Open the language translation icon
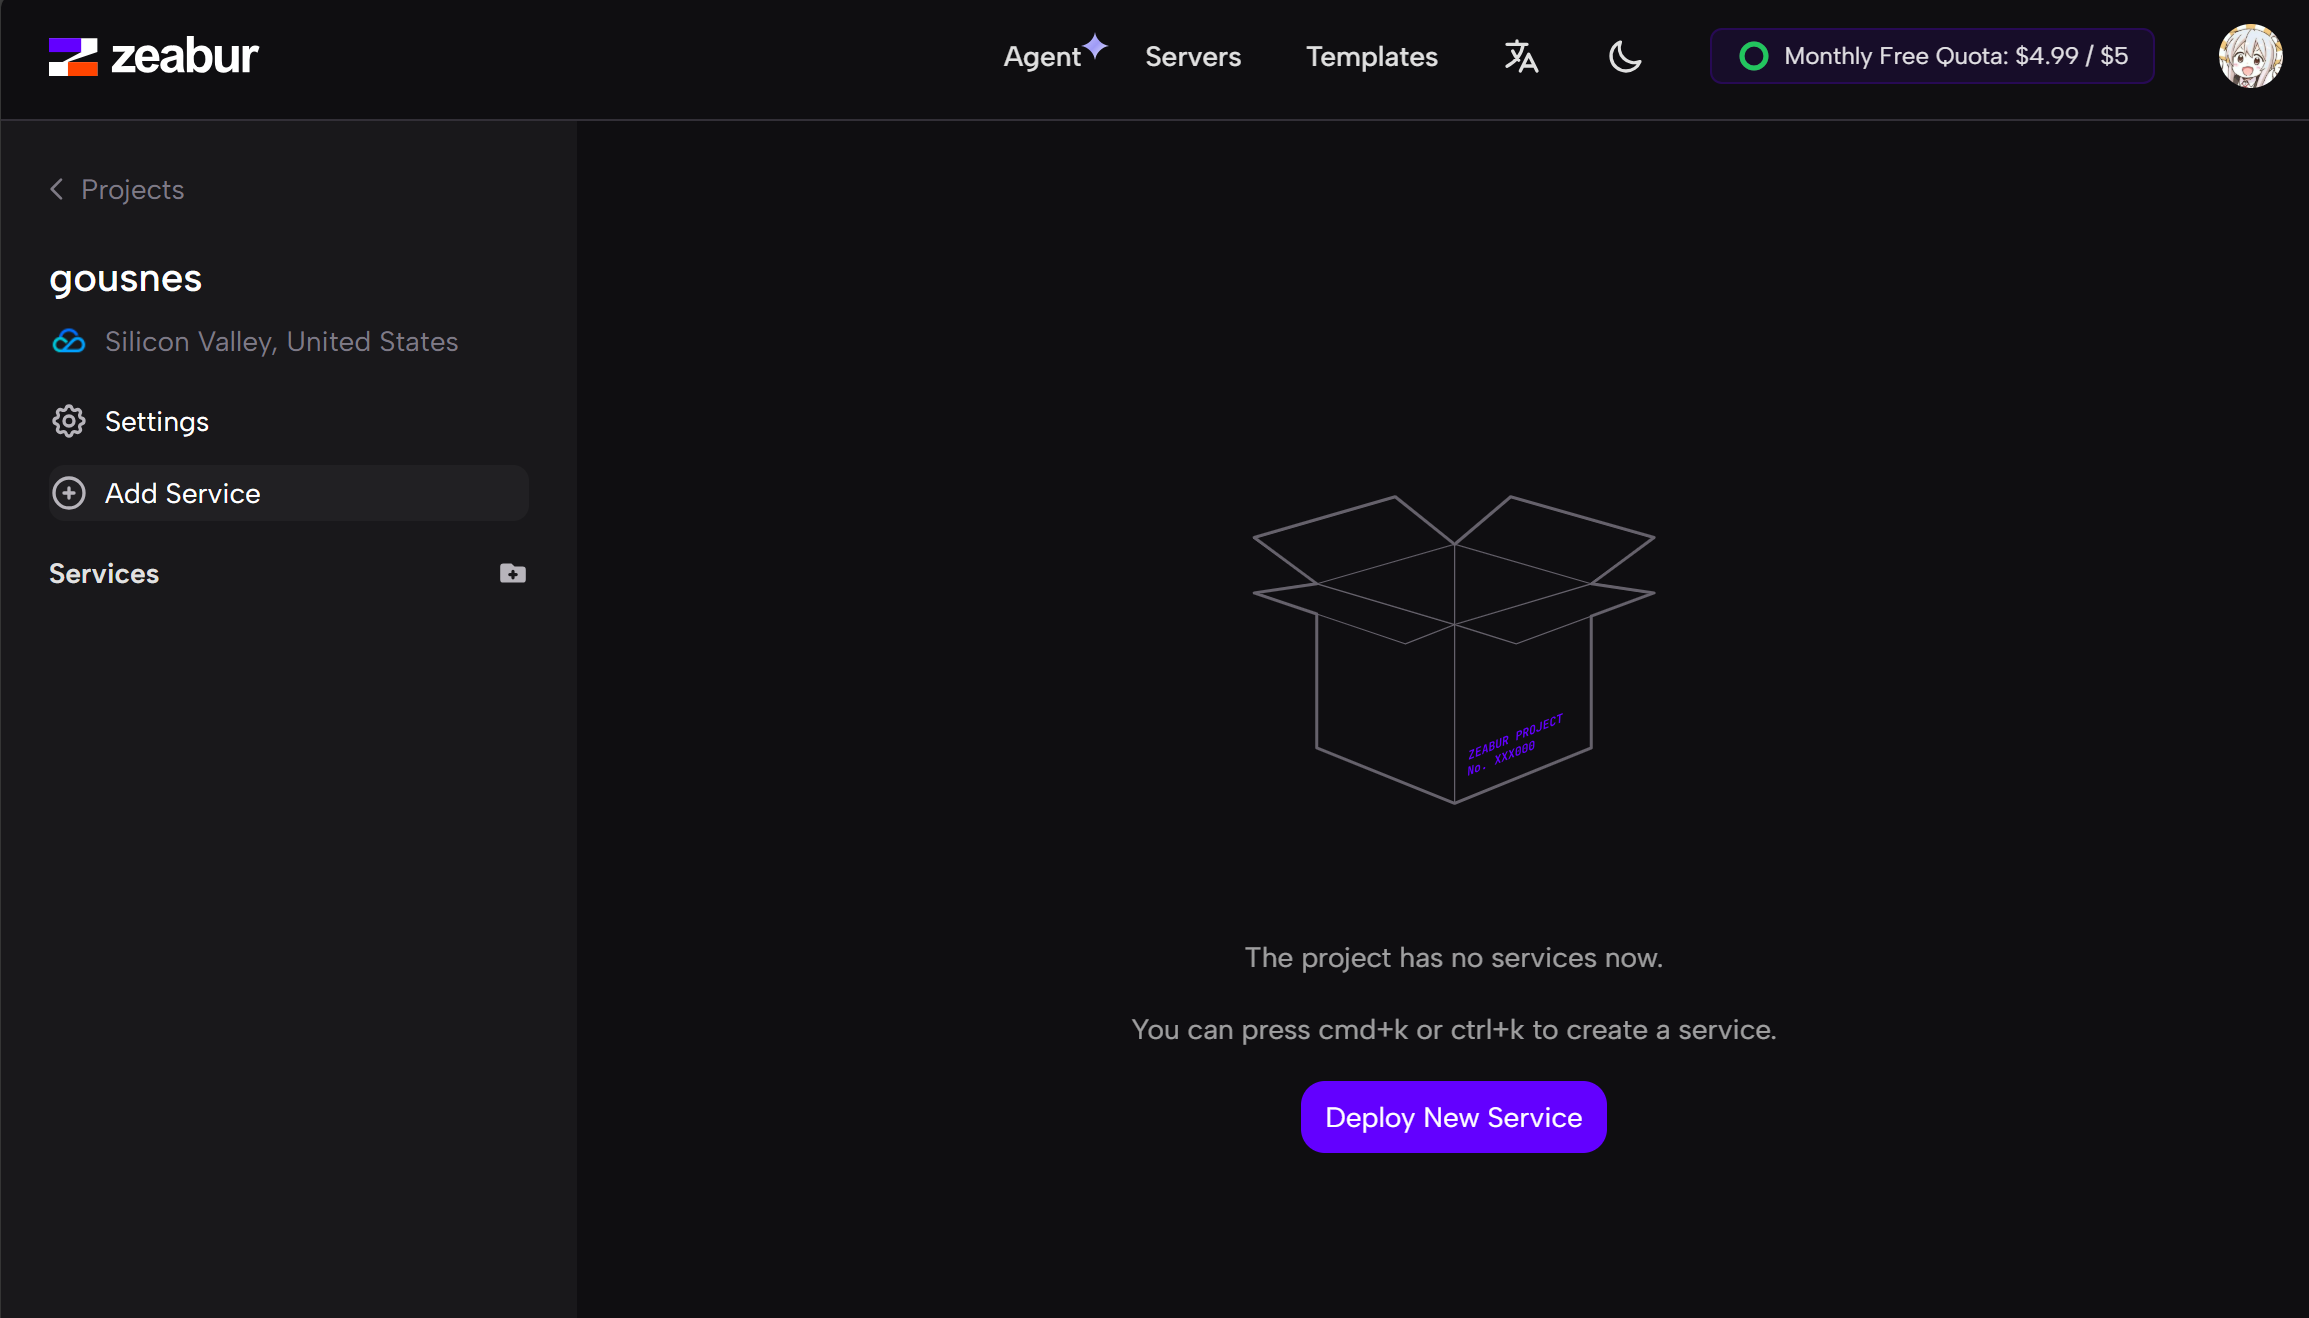 click(x=1521, y=57)
